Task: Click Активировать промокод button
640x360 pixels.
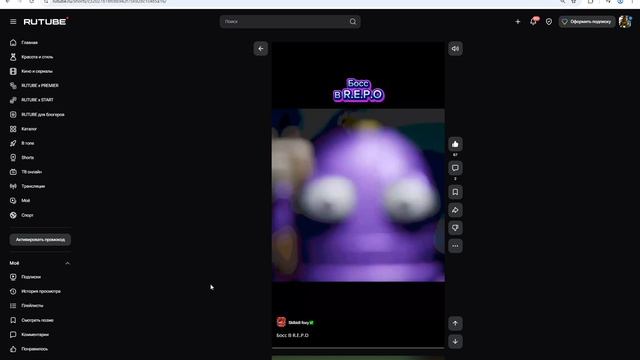Action: click(x=40, y=240)
